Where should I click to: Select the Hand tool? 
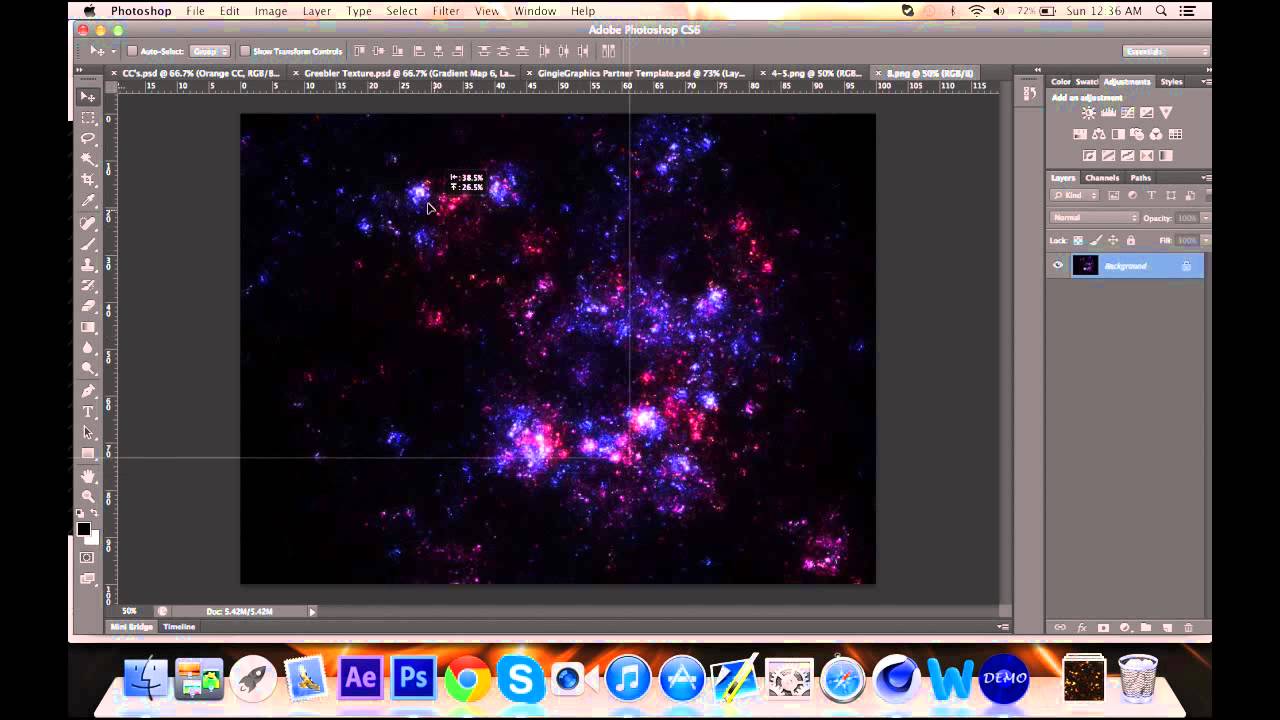[x=88, y=476]
